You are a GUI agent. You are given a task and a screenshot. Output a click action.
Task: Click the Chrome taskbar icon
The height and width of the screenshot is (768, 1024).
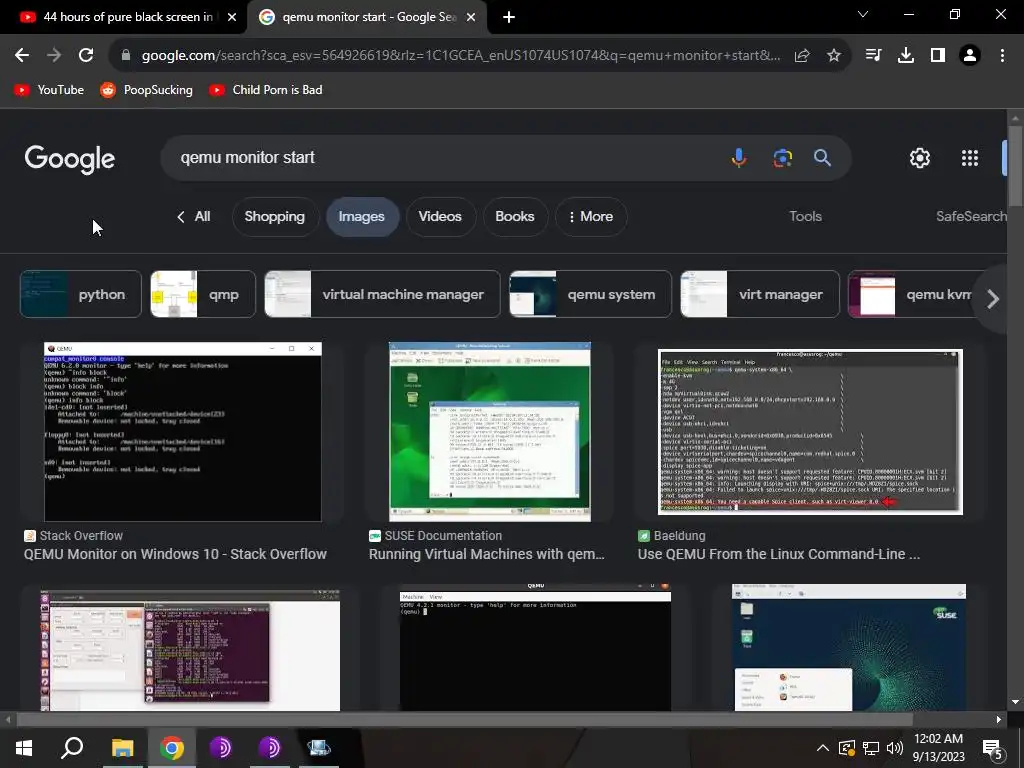172,748
